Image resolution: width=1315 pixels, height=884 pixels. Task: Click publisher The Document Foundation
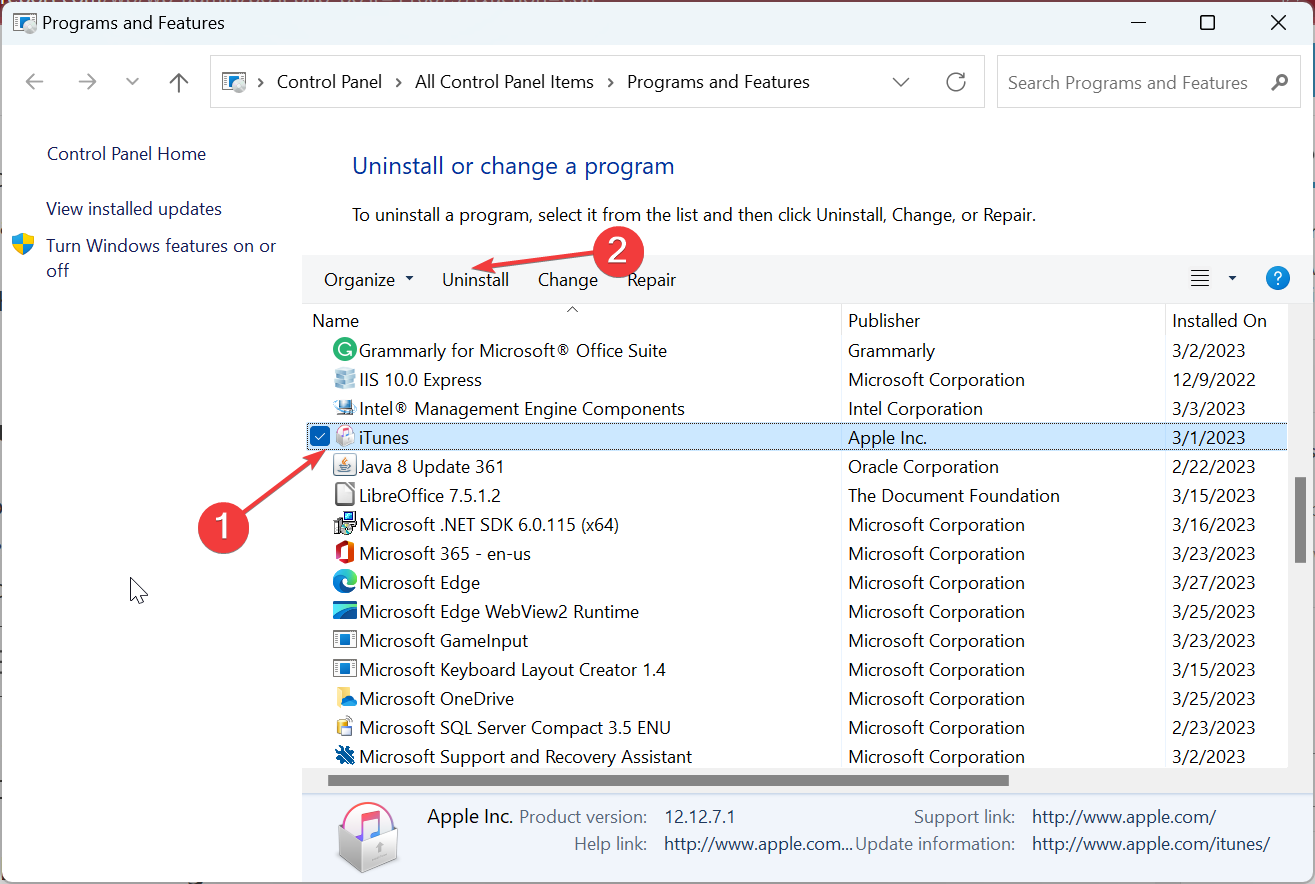[x=954, y=495]
